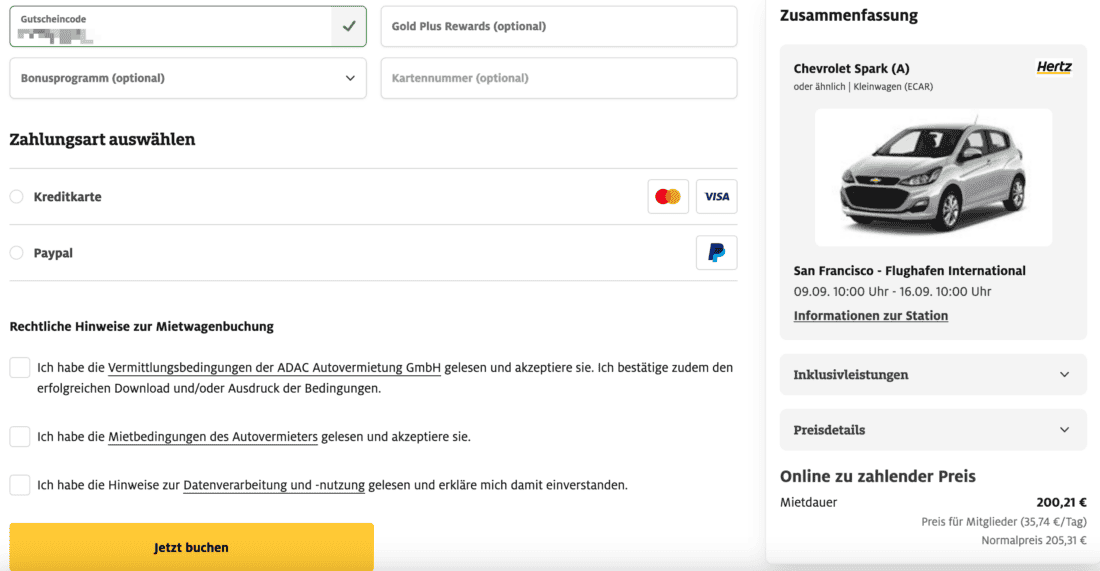Click the green checkmark in Gutscheincode field
Viewport: 1100px width, 571px height.
tap(348, 26)
